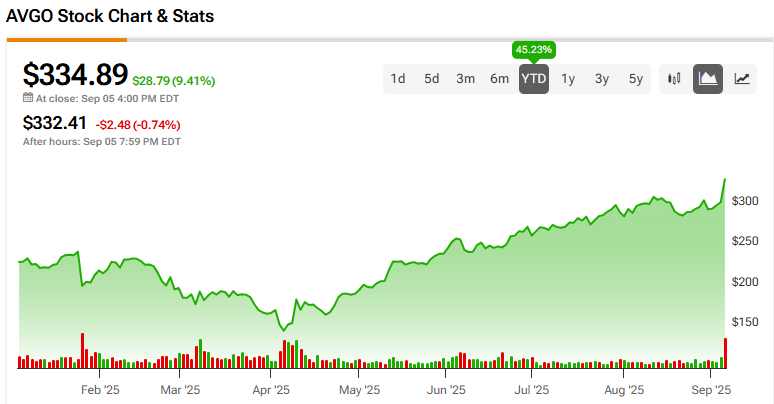
Task: Click the $300 price axis label
Action: pyautogui.click(x=743, y=201)
